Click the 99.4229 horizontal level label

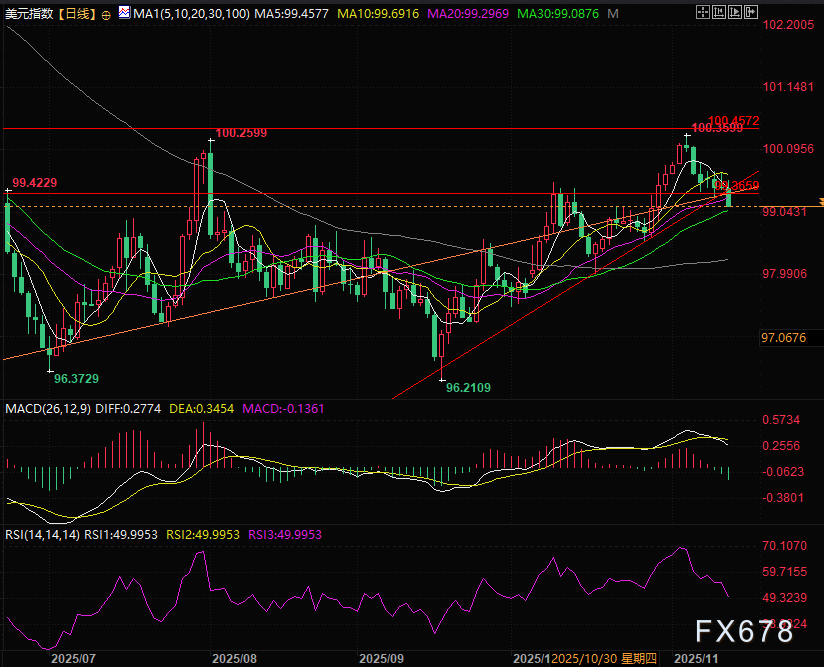click(34, 183)
